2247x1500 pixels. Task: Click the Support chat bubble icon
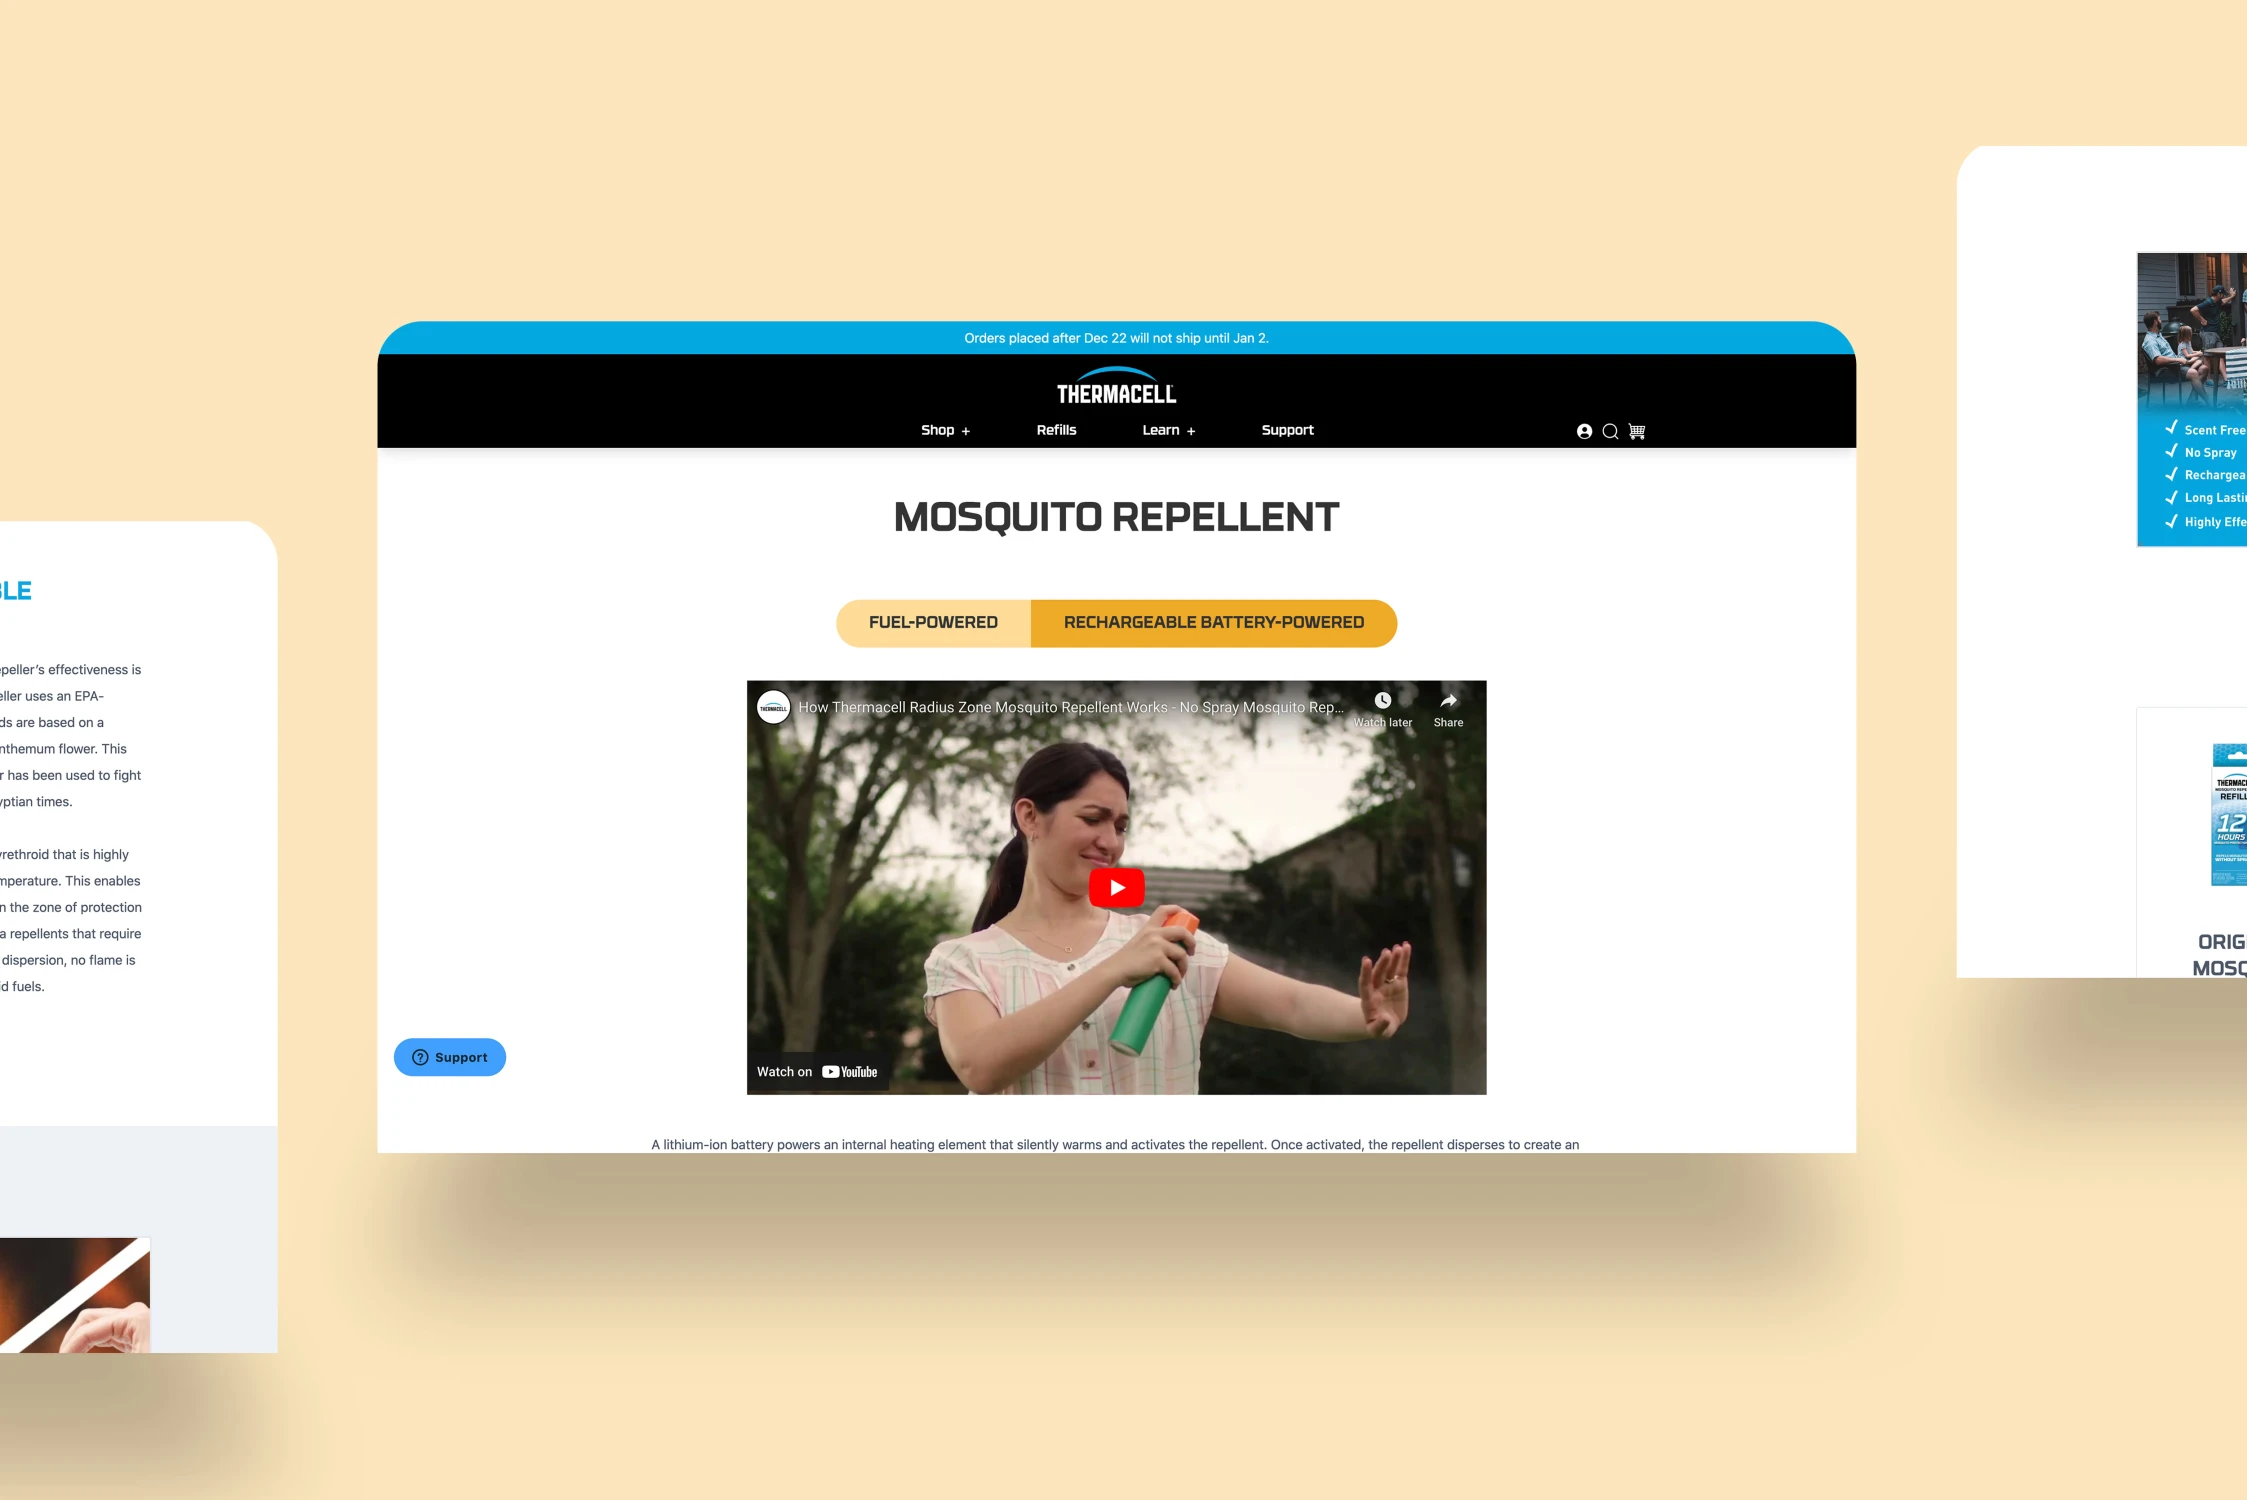pyautogui.click(x=449, y=1056)
